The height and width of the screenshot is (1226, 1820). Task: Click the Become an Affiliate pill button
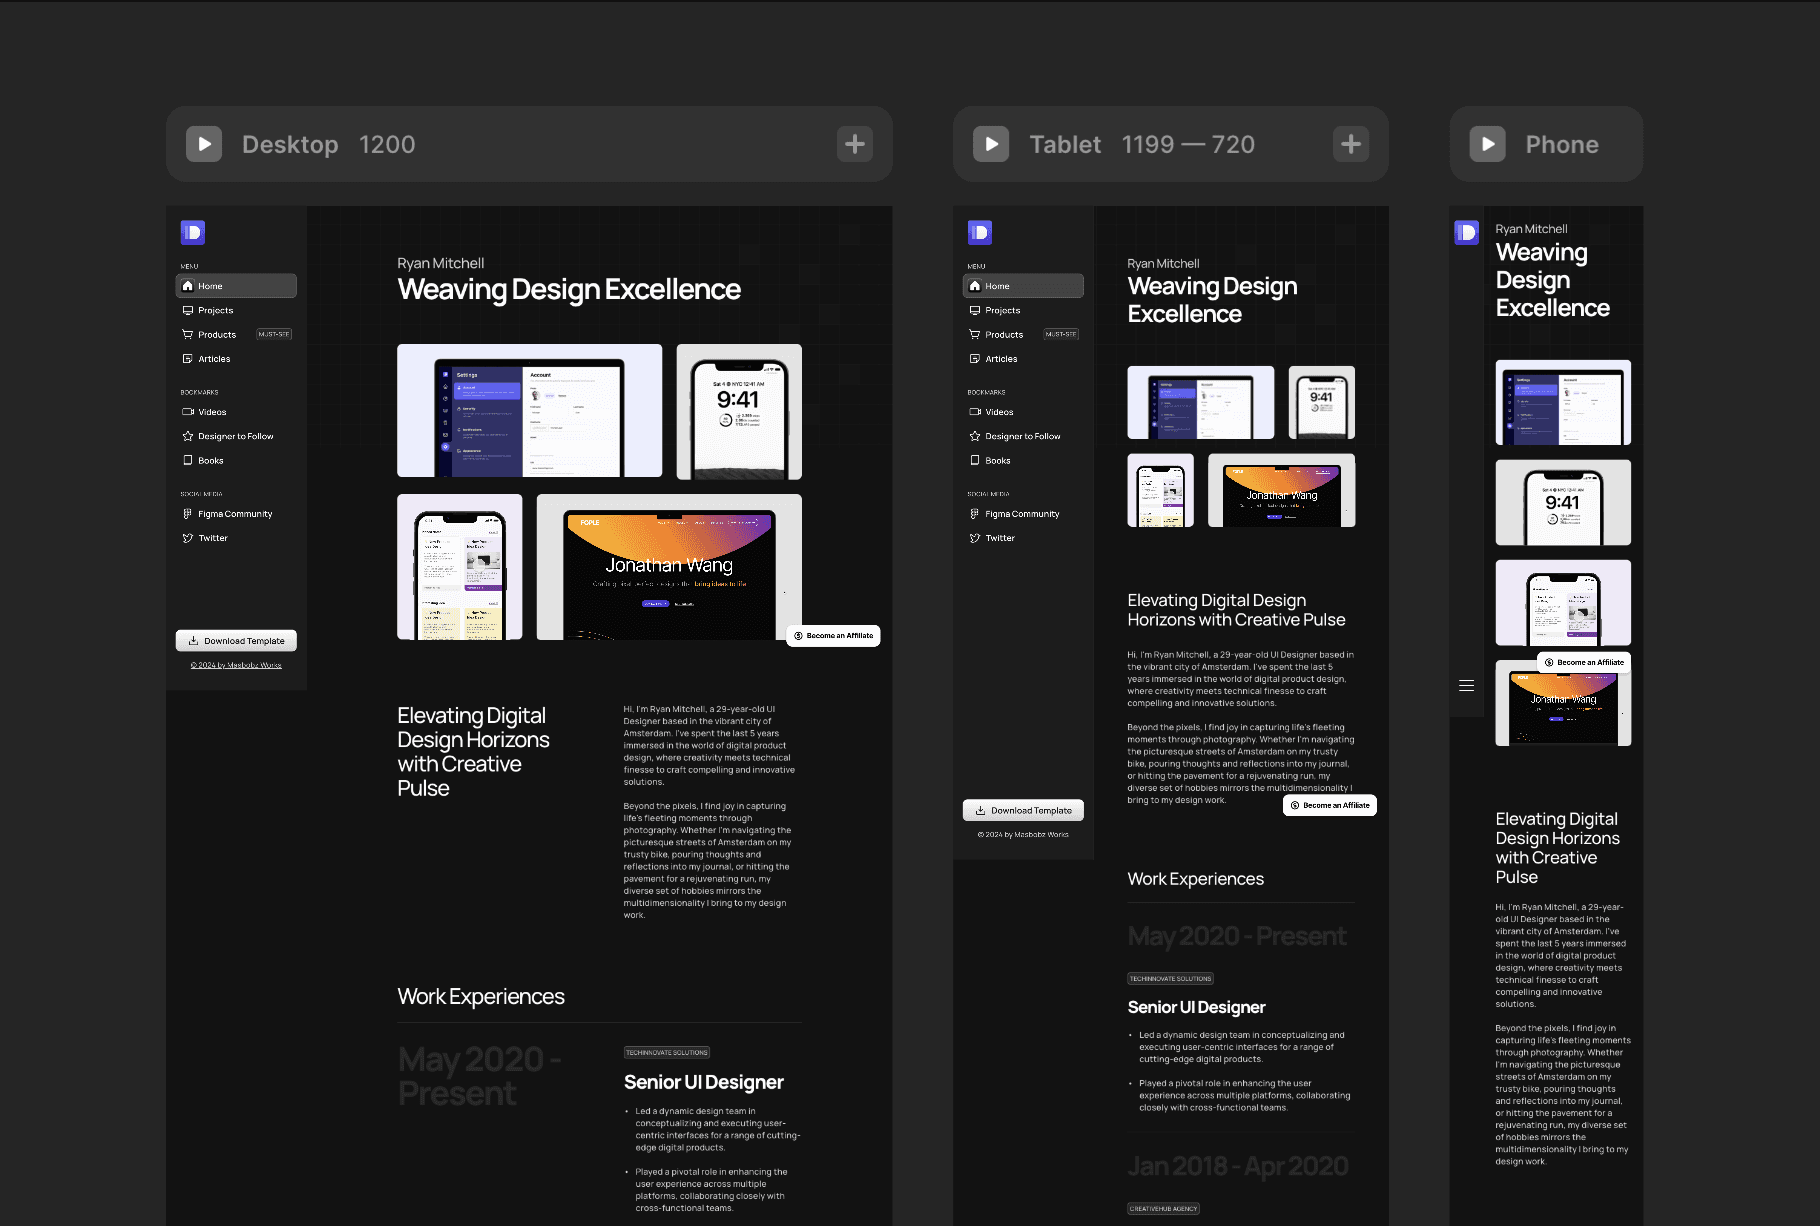click(x=833, y=635)
